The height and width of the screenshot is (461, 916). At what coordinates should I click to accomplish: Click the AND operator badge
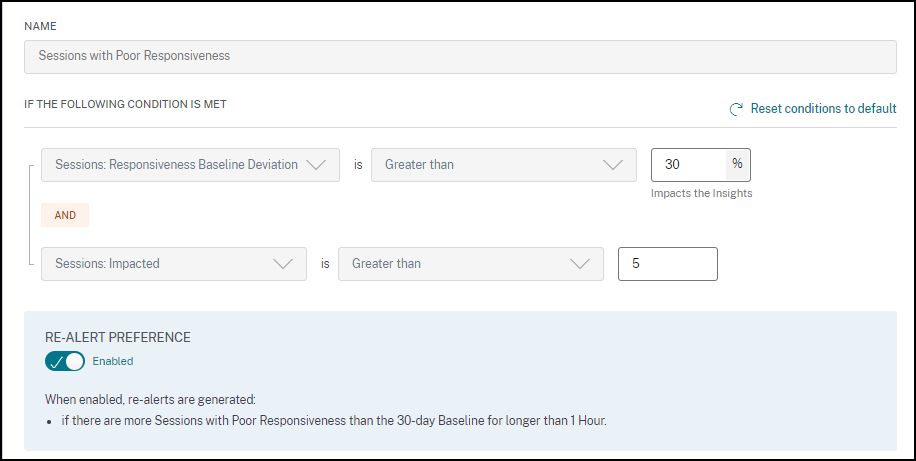coord(65,215)
